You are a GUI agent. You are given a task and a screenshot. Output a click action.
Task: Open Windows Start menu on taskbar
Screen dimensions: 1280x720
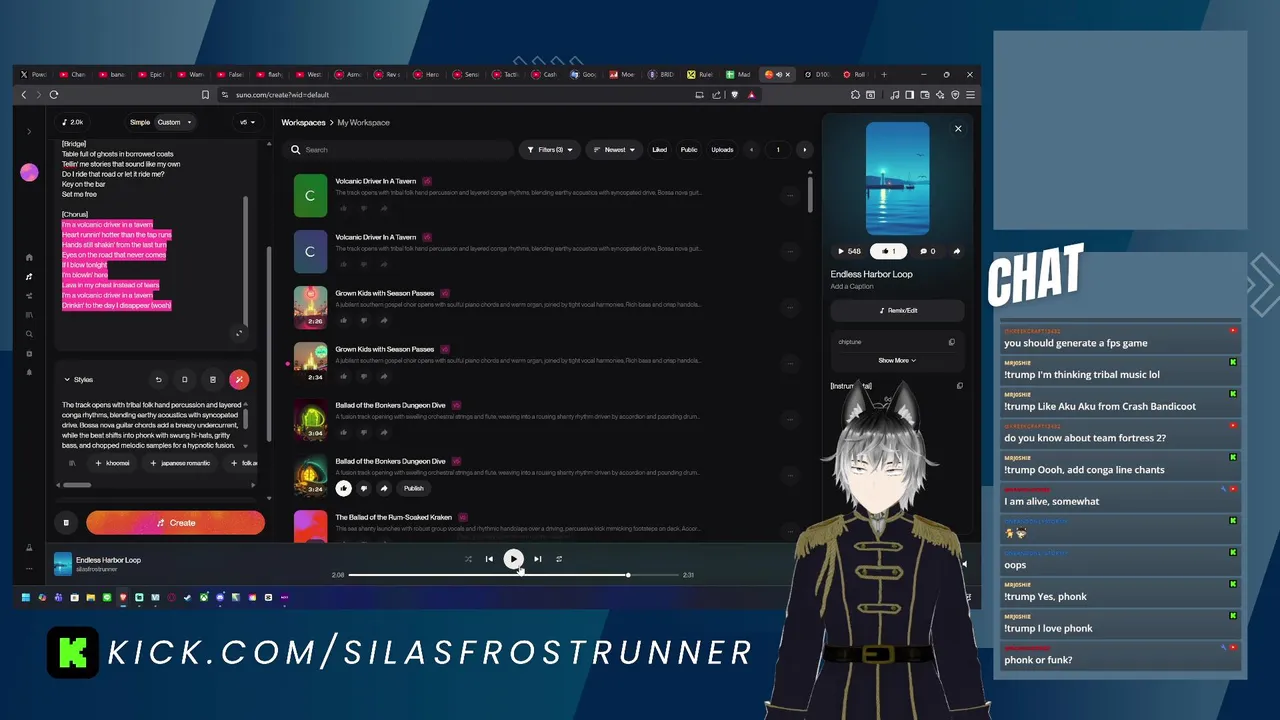pos(26,597)
